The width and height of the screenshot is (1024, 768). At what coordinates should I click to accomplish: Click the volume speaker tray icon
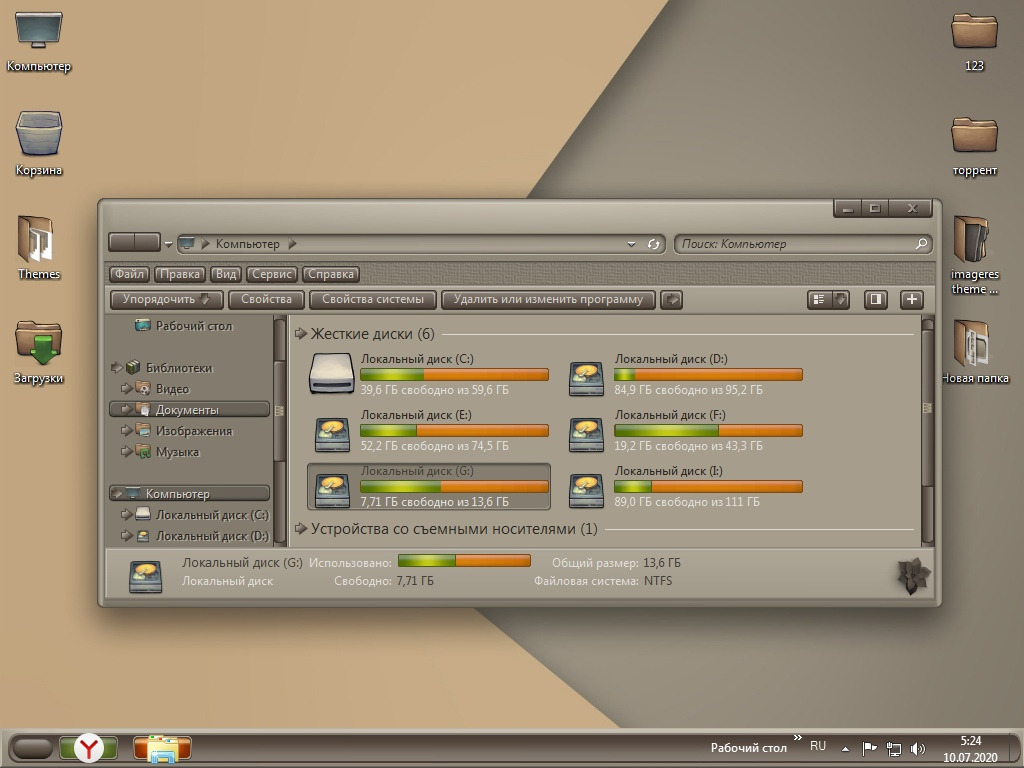[918, 748]
